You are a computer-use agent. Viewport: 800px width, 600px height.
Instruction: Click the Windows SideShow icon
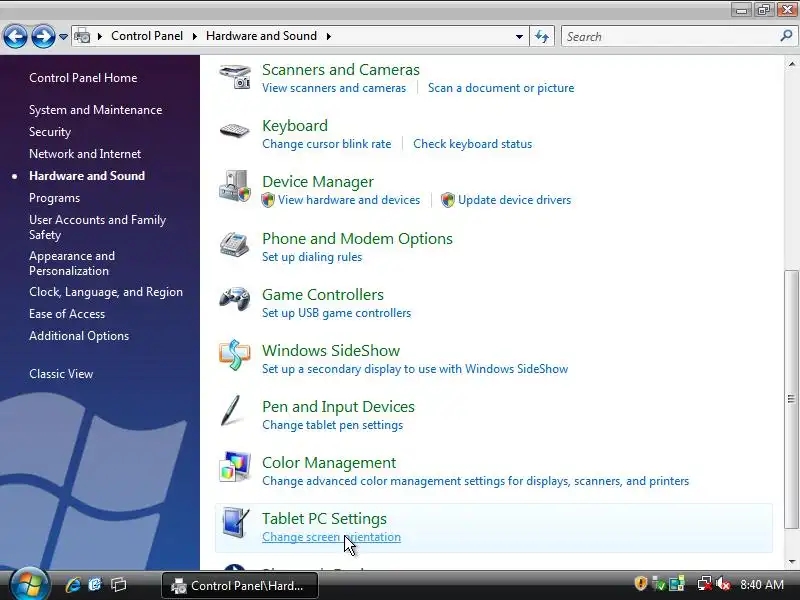(x=235, y=355)
